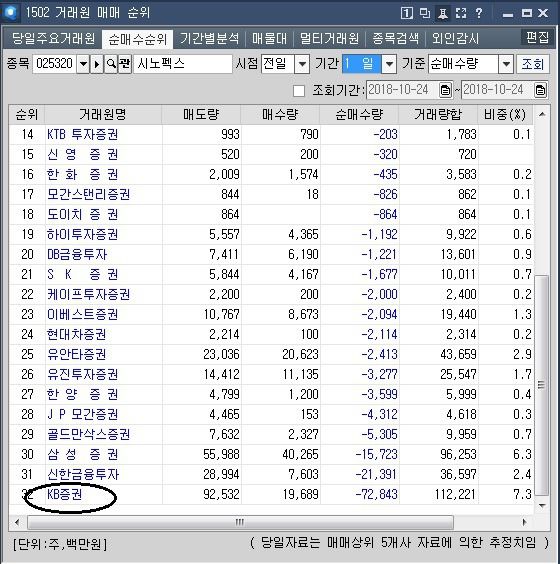Screen dimensions: 560x564
Task: Click the vertical scrollbar up arrow
Action: (x=542, y=114)
